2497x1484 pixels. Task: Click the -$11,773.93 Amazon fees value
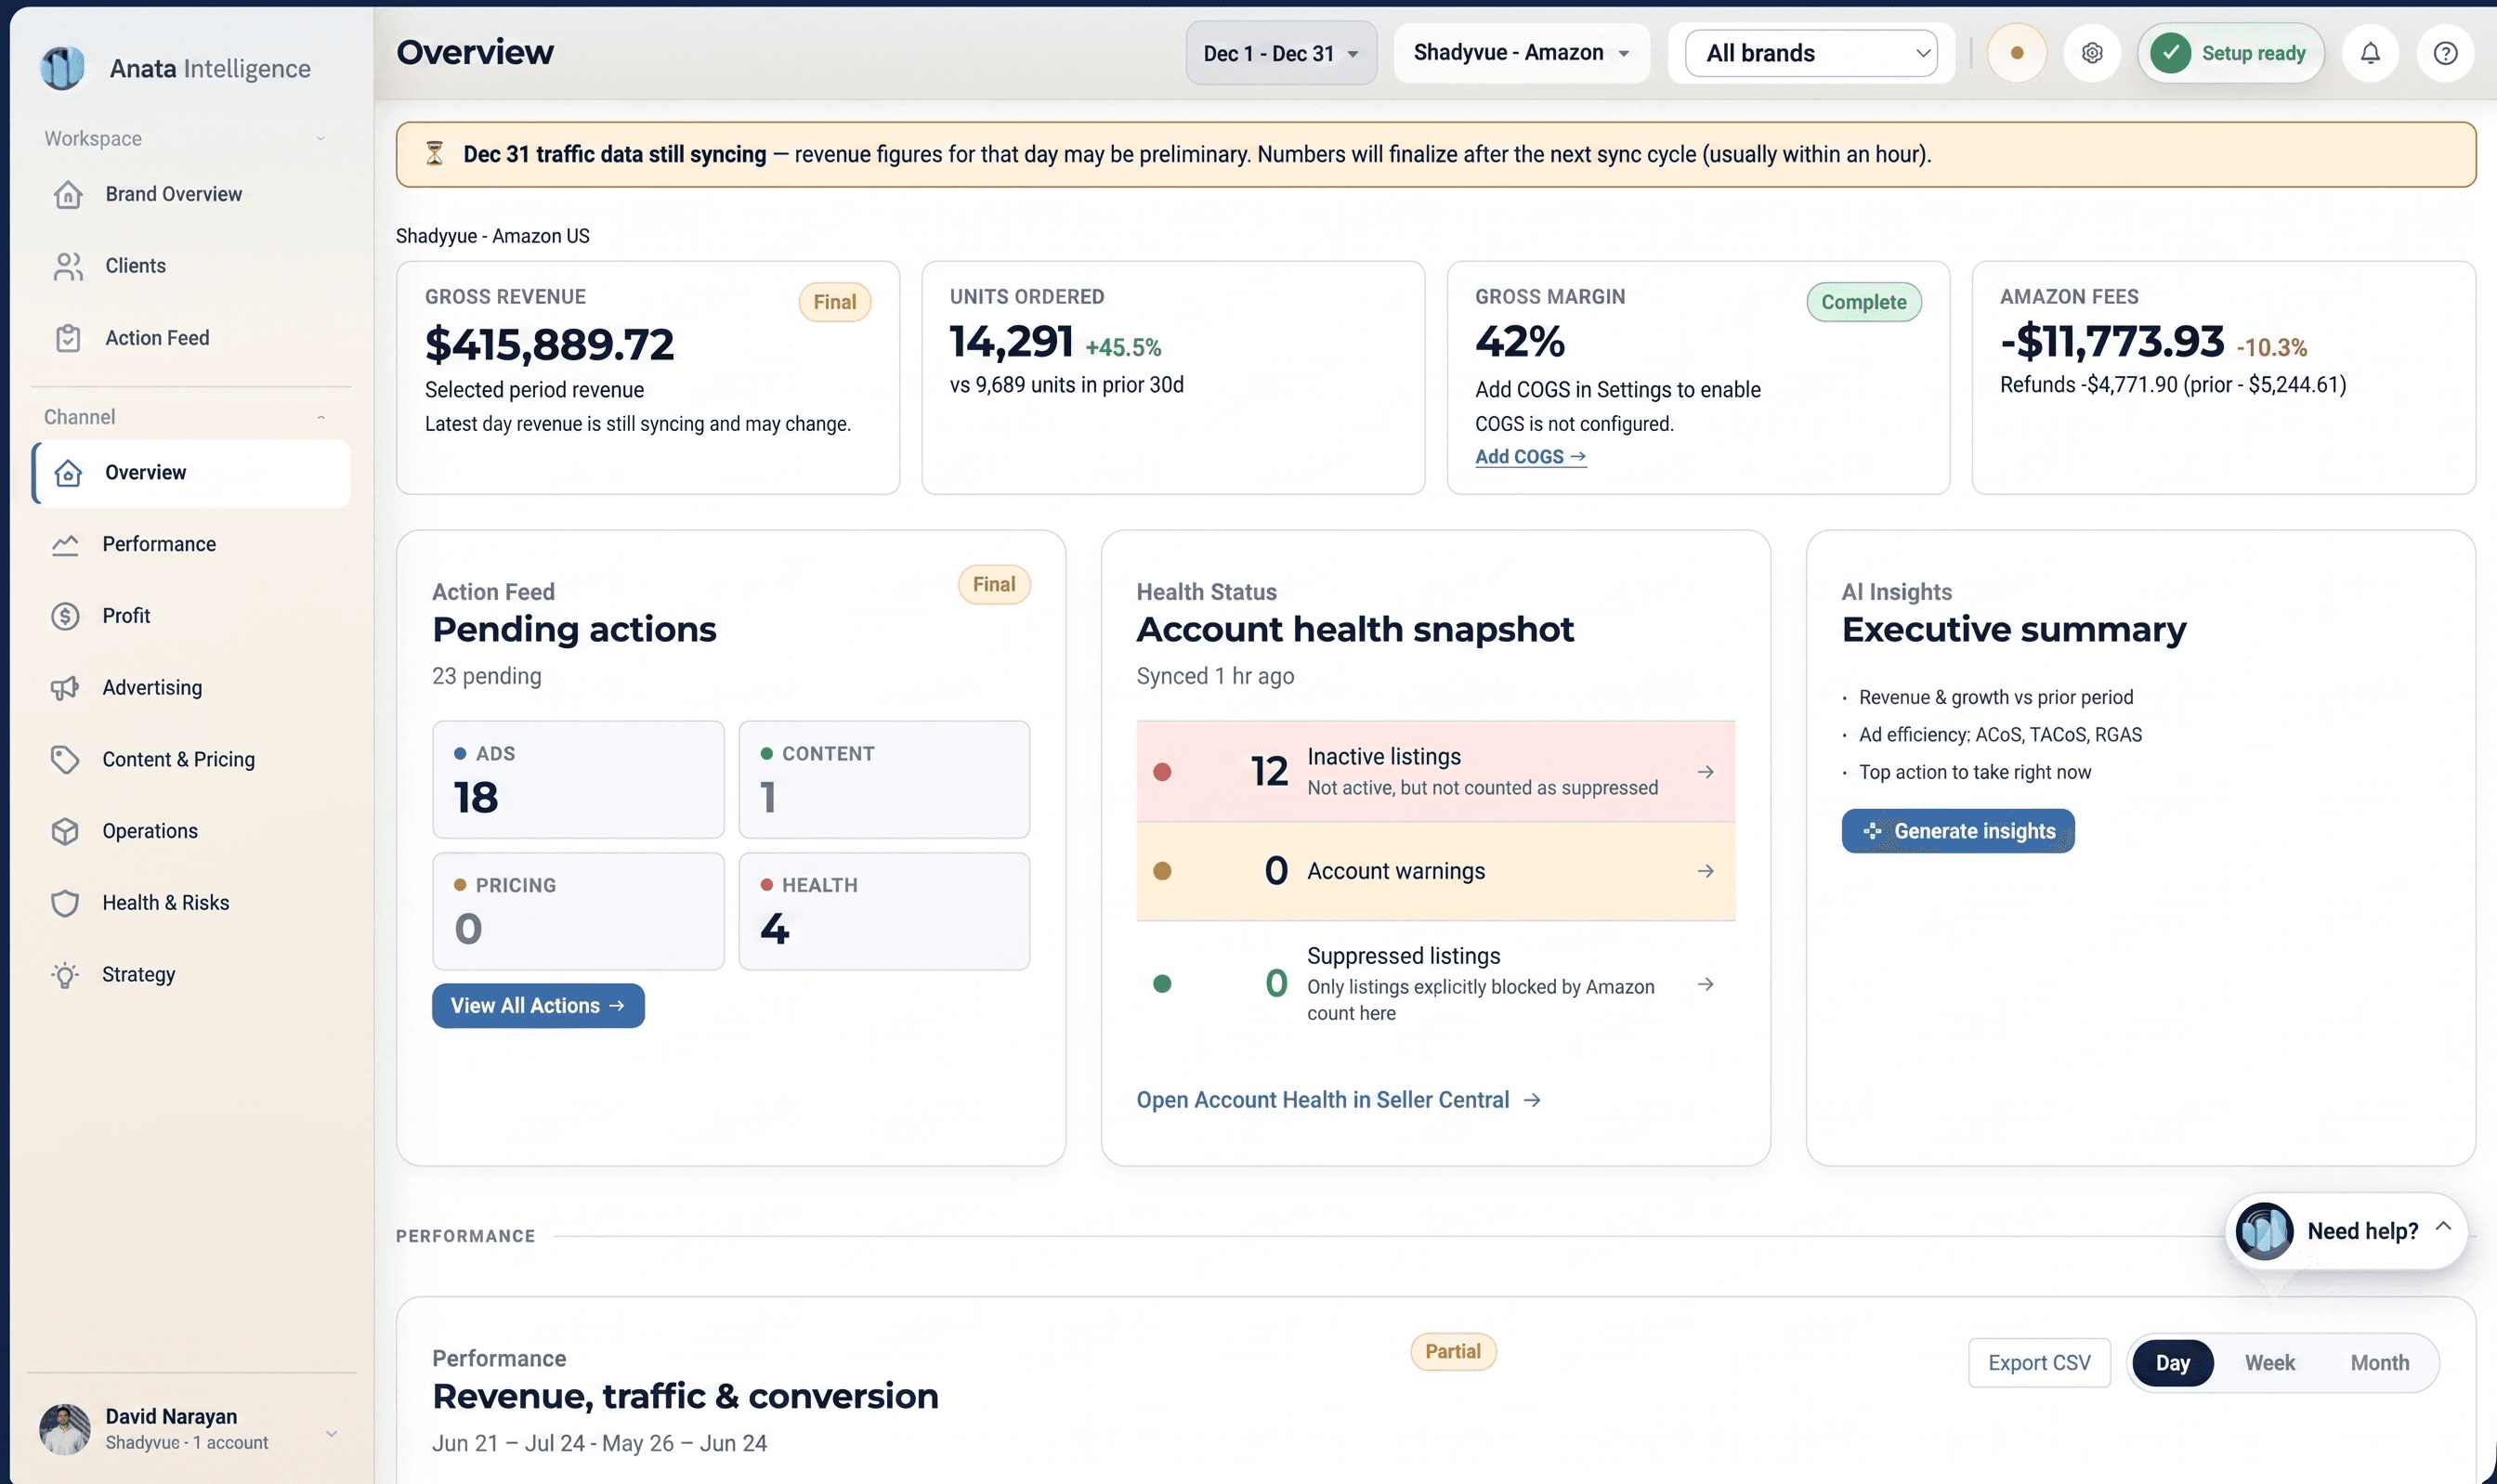pos(2111,342)
